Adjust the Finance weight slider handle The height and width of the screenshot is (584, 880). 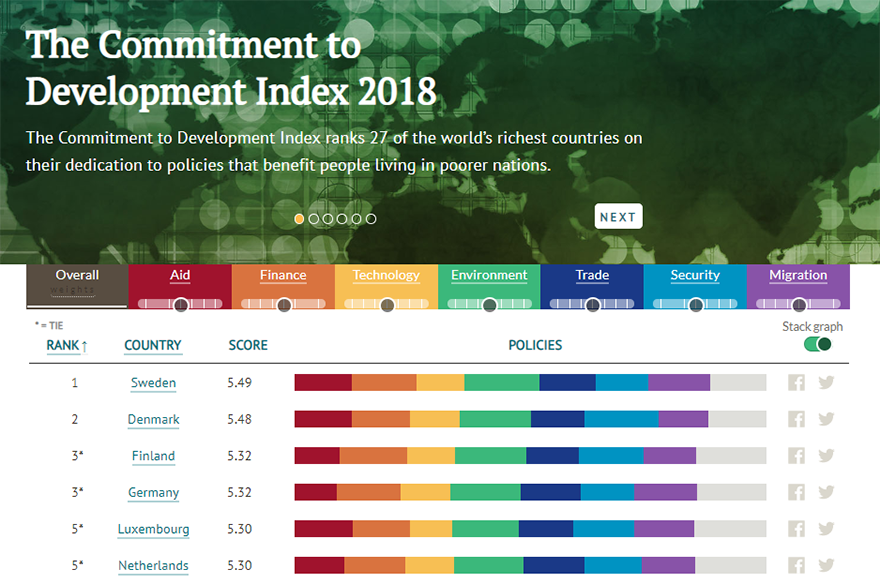[284, 305]
